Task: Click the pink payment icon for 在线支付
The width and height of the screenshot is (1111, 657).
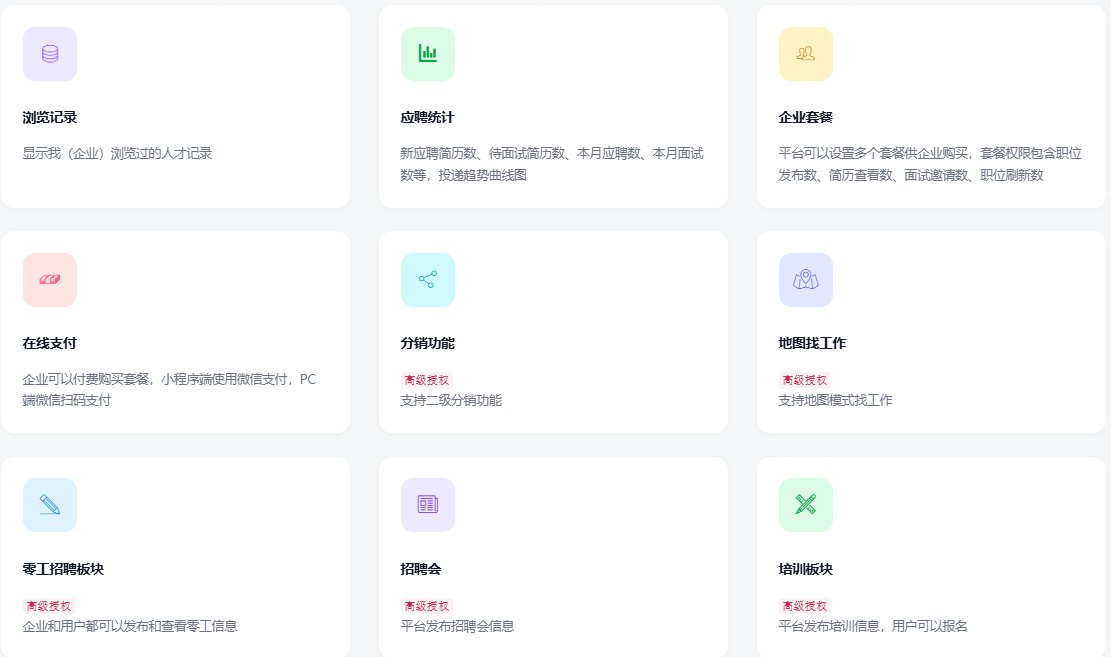Action: (50, 280)
